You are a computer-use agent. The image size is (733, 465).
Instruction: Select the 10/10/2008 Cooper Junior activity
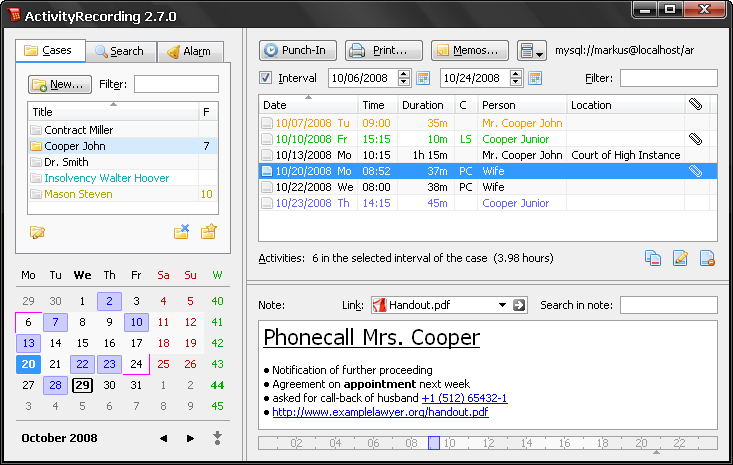coord(488,139)
